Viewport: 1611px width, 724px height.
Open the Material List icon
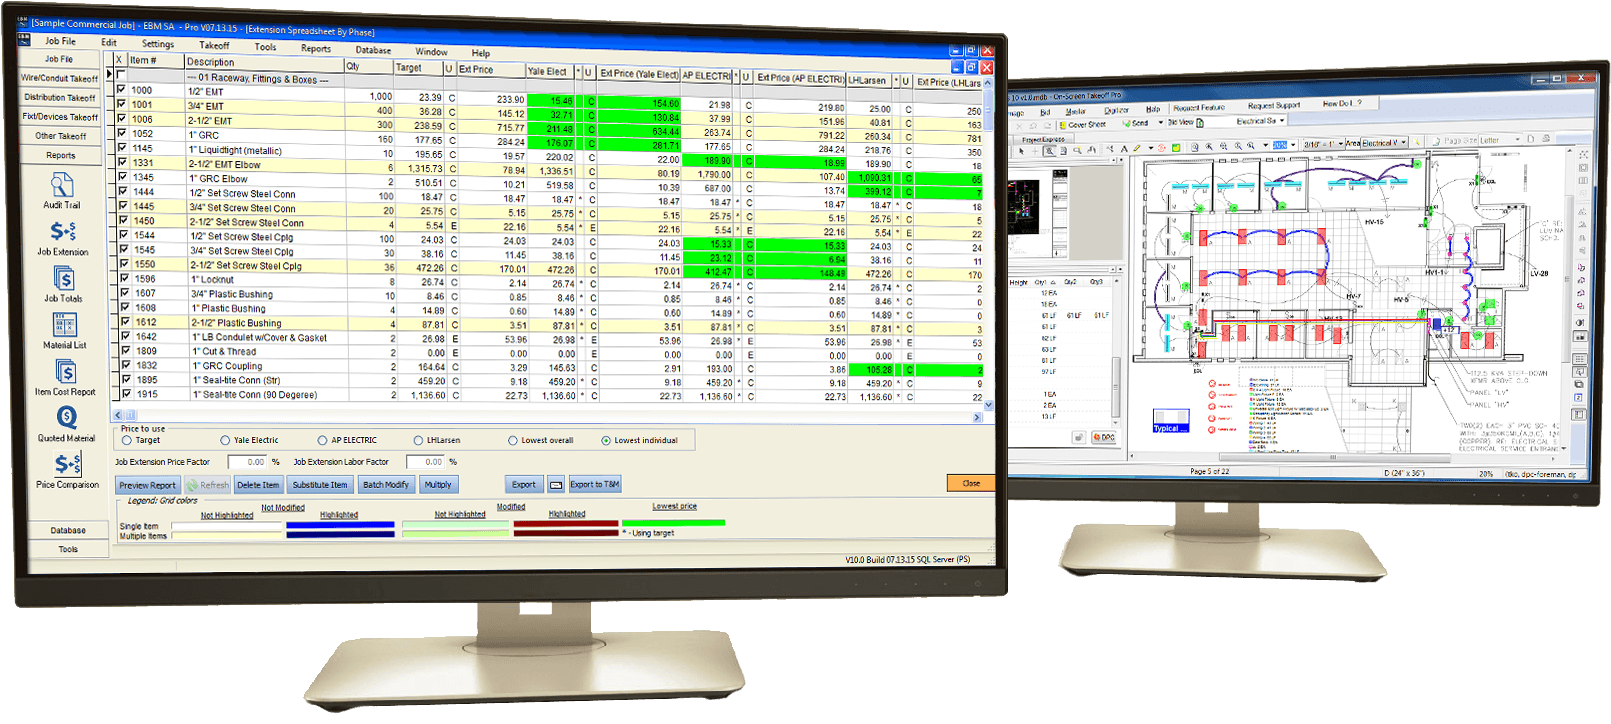64,326
